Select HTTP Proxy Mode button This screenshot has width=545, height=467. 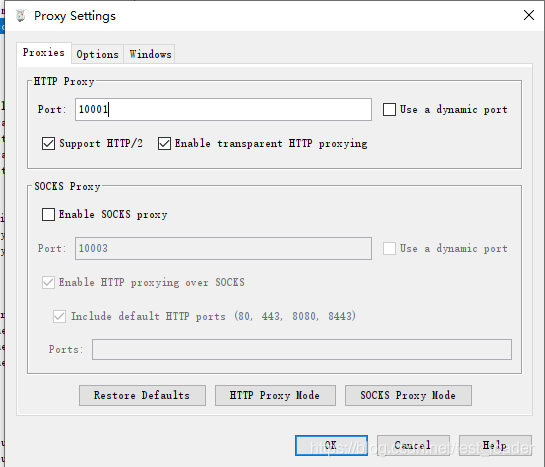[275, 395]
